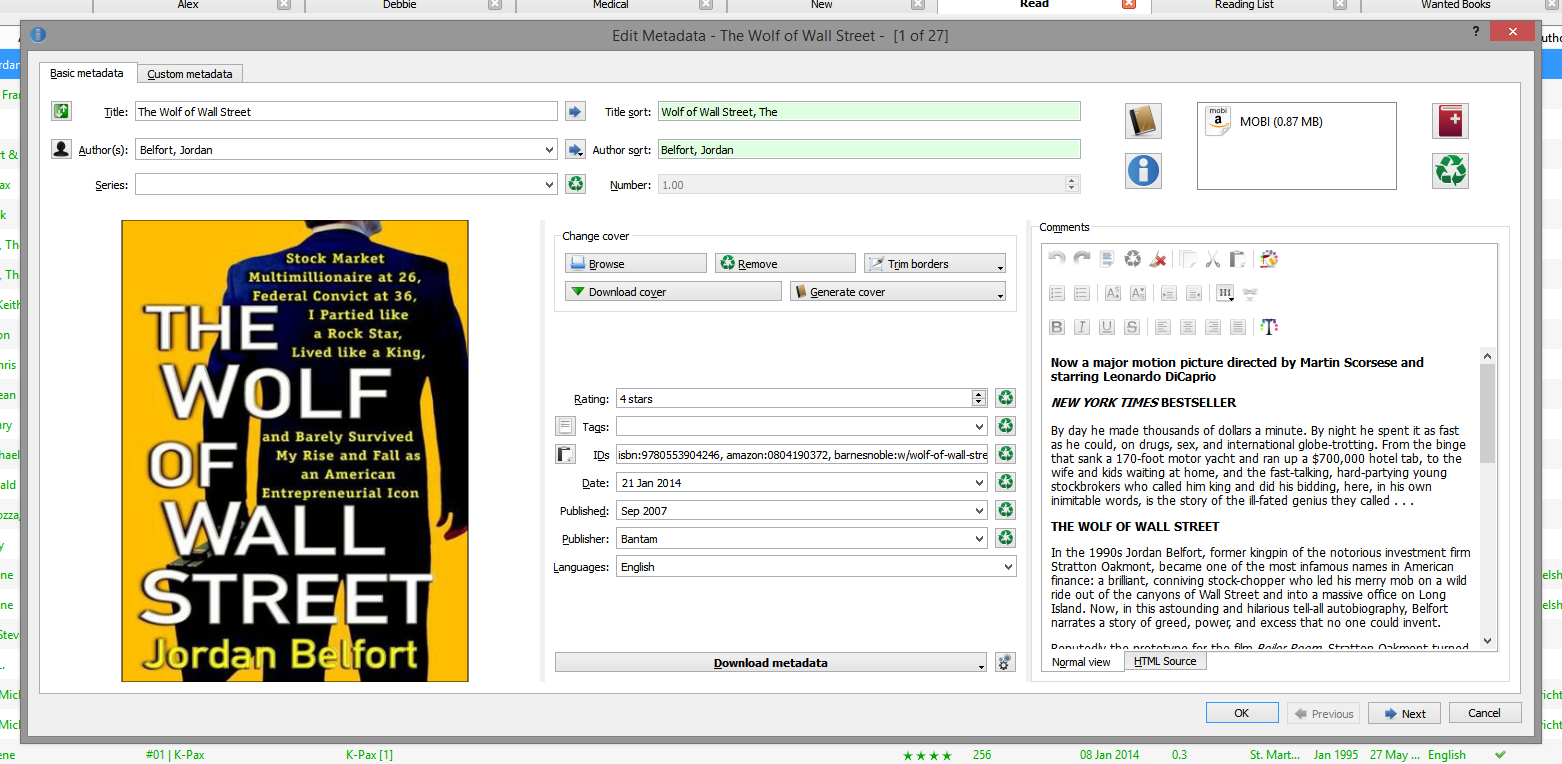Go to the Next book
1562x764 pixels.
[1404, 713]
